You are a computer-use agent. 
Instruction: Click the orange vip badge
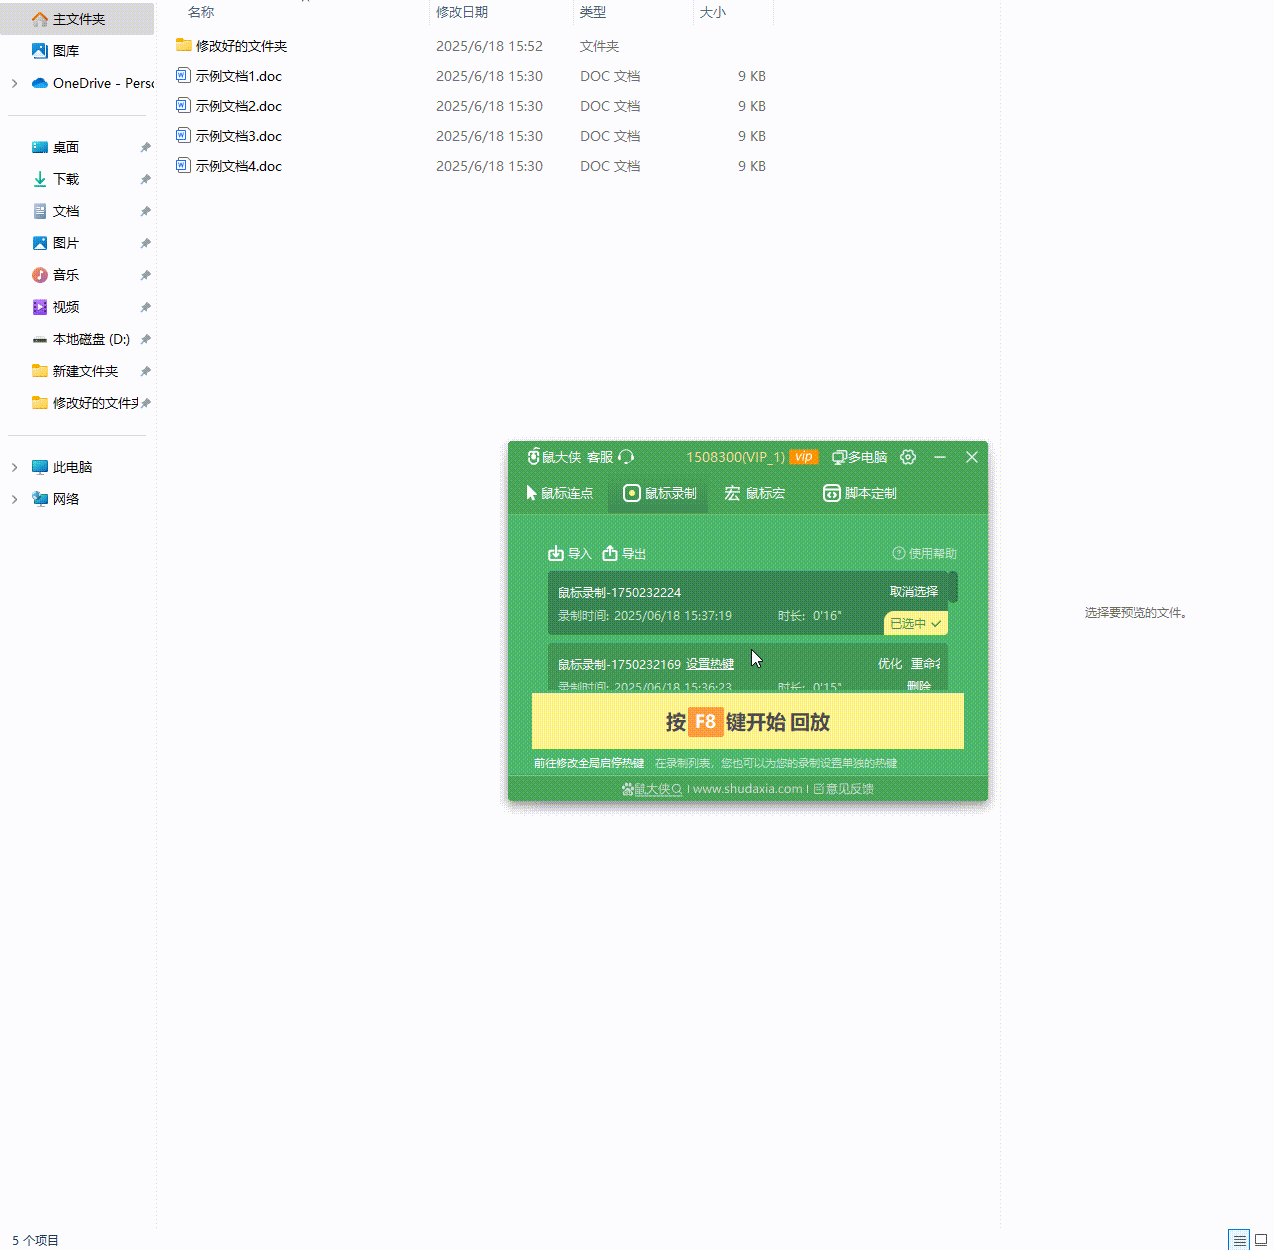point(804,457)
